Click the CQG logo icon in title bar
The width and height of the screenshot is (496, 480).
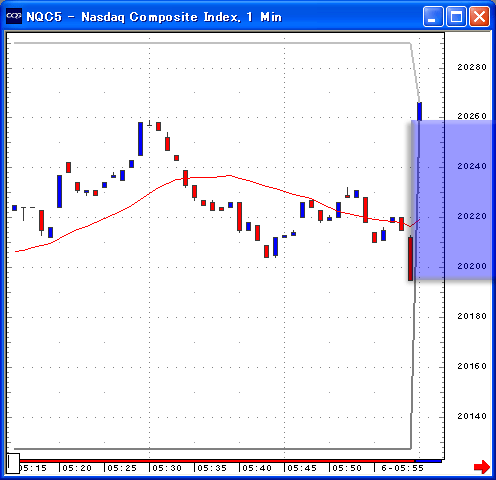tap(14, 16)
